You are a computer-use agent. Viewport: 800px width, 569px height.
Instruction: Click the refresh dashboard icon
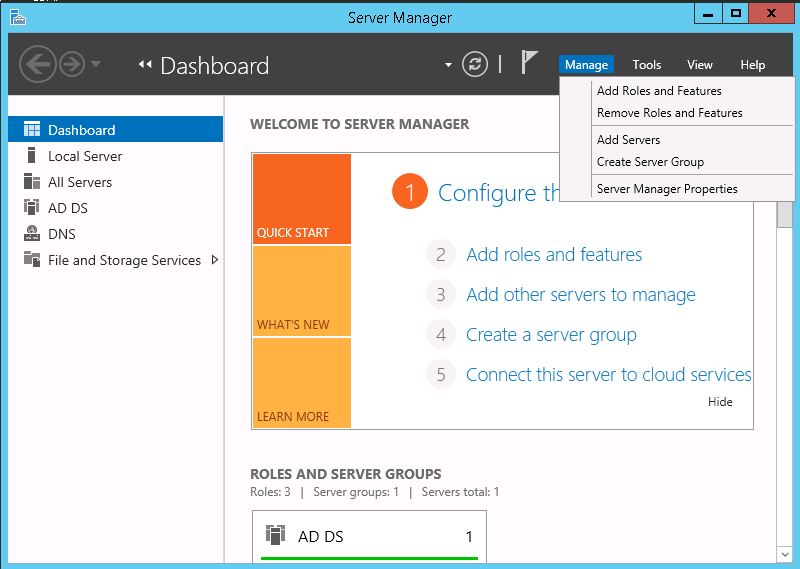coord(474,64)
